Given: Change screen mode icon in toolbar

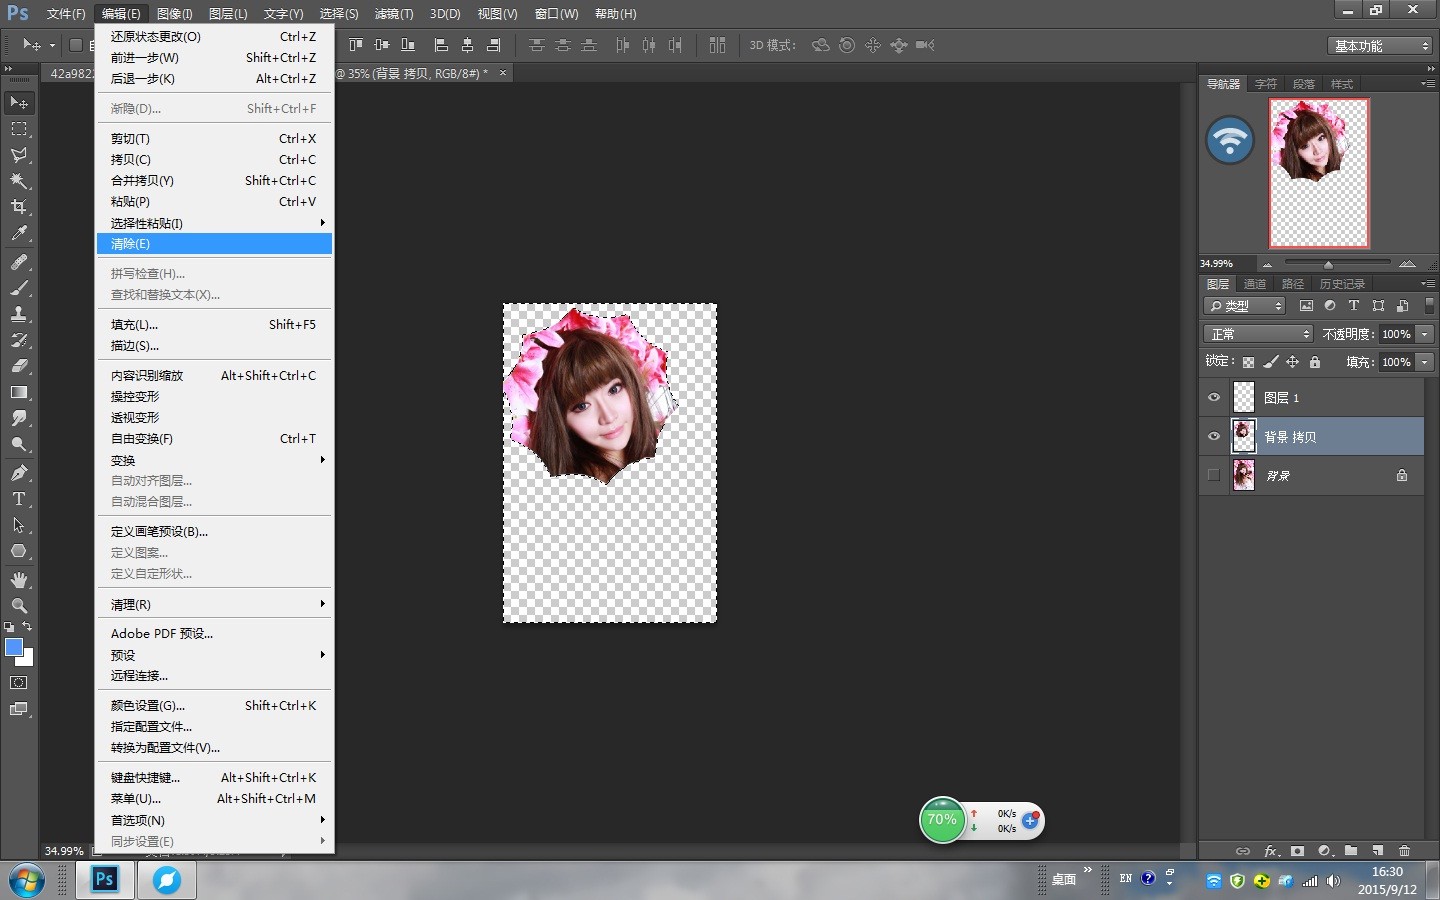Looking at the screenshot, I should pyautogui.click(x=19, y=709).
